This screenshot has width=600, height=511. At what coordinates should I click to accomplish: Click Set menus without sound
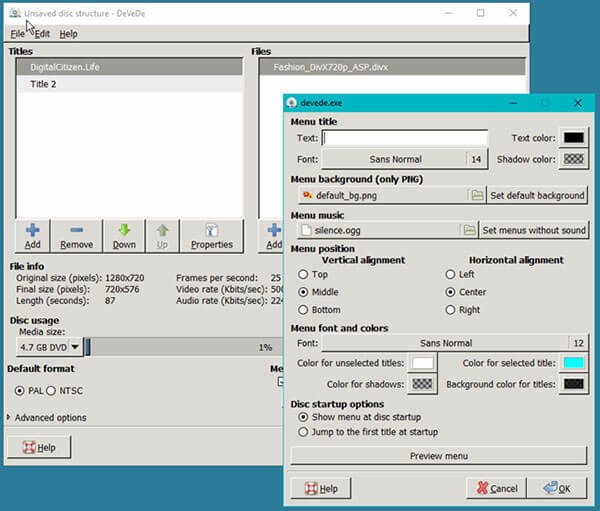pos(534,230)
